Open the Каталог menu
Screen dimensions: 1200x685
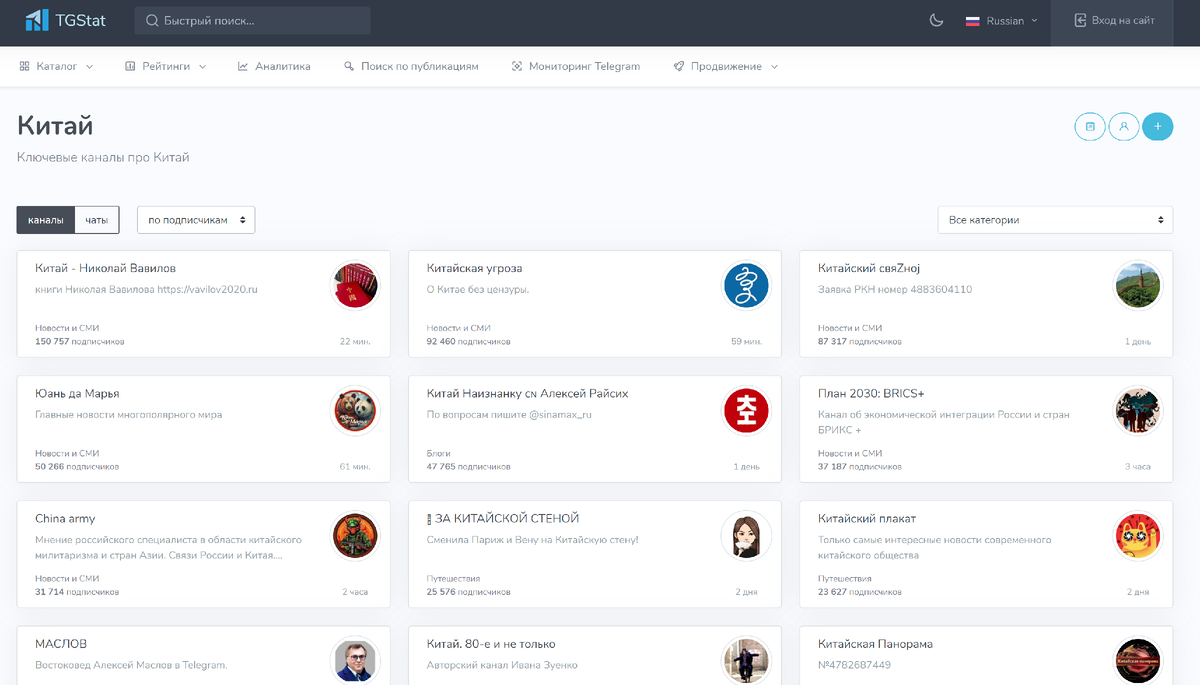pos(56,66)
